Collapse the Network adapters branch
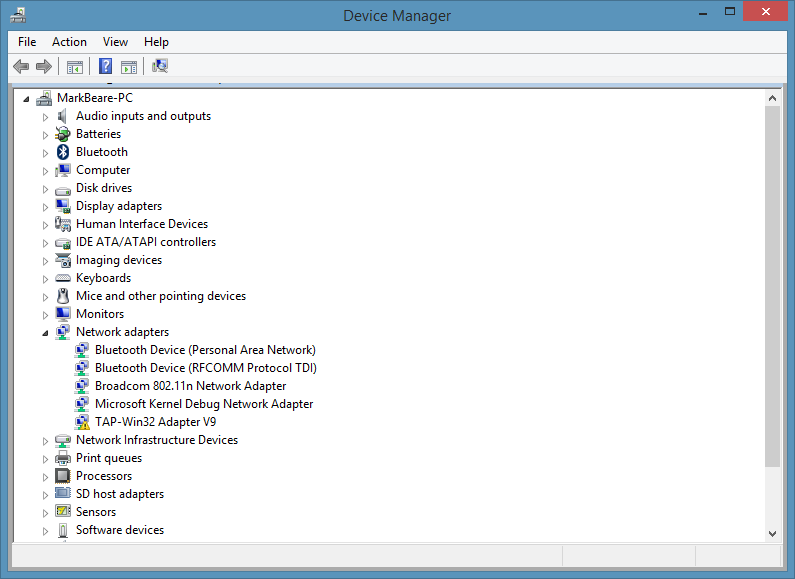Viewport: 795px width, 579px height. click(45, 333)
